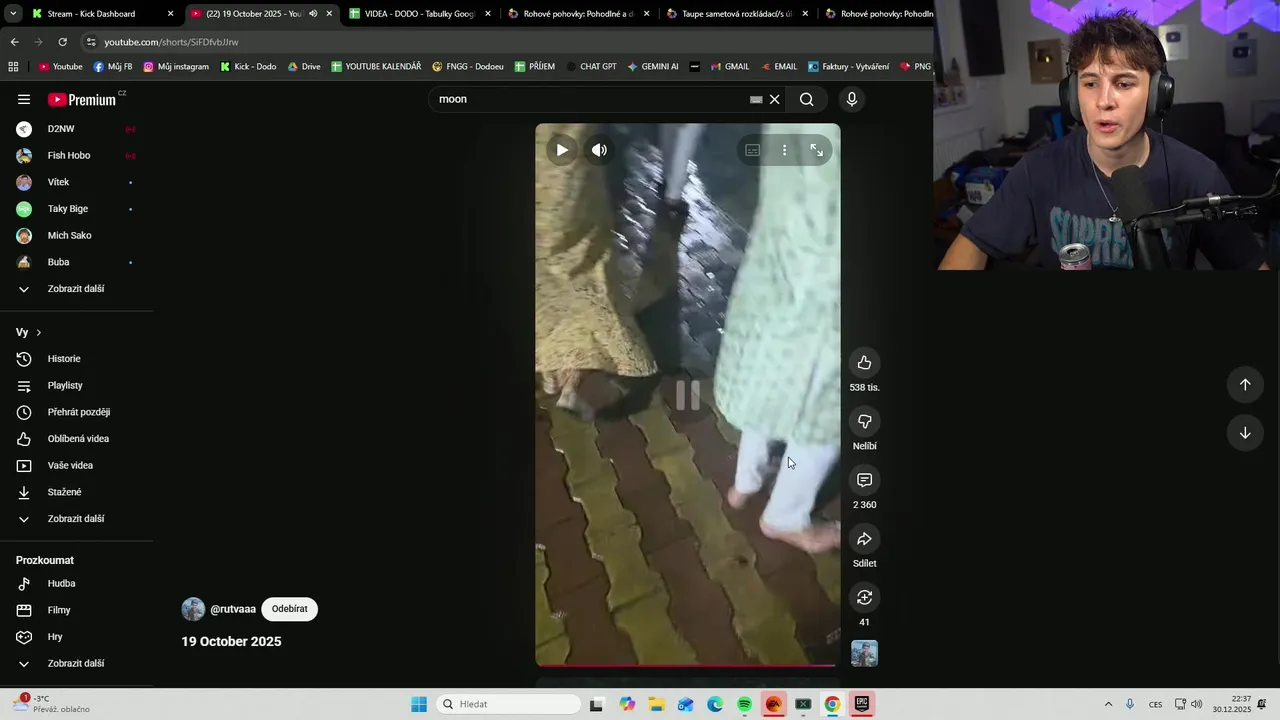Like the Short (538 tis.)
1280x720 pixels.
tap(864, 363)
